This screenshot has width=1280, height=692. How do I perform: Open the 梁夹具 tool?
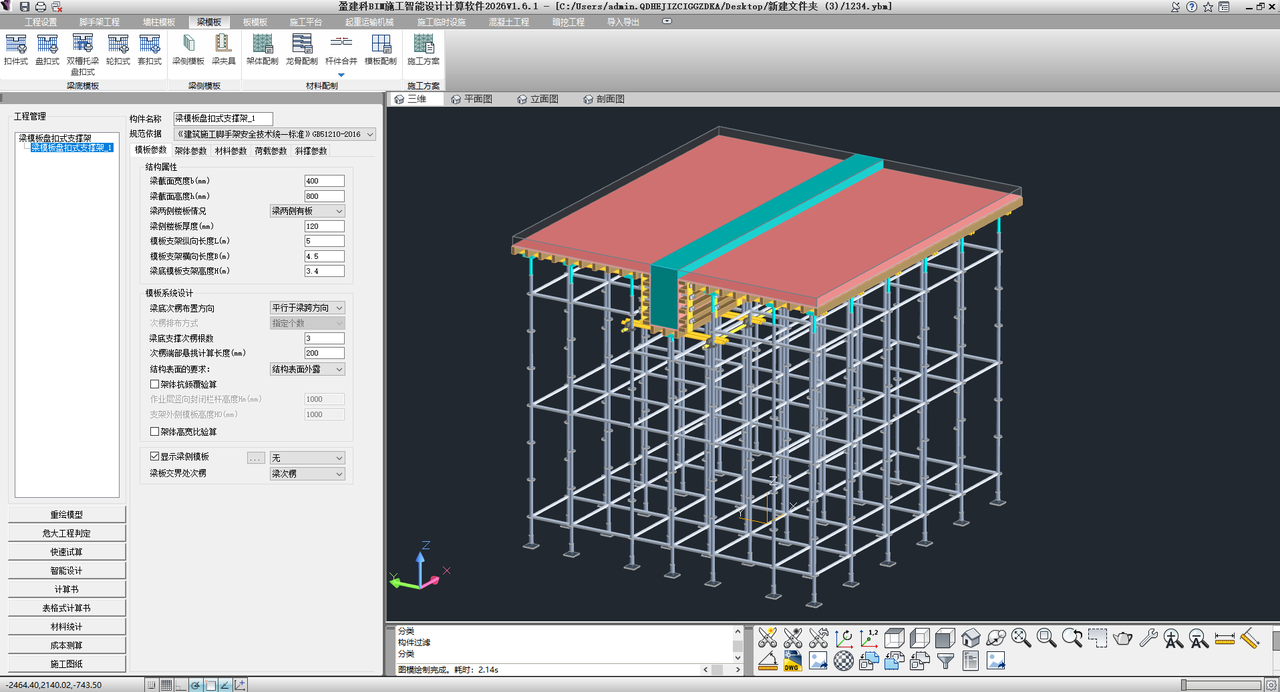point(224,50)
